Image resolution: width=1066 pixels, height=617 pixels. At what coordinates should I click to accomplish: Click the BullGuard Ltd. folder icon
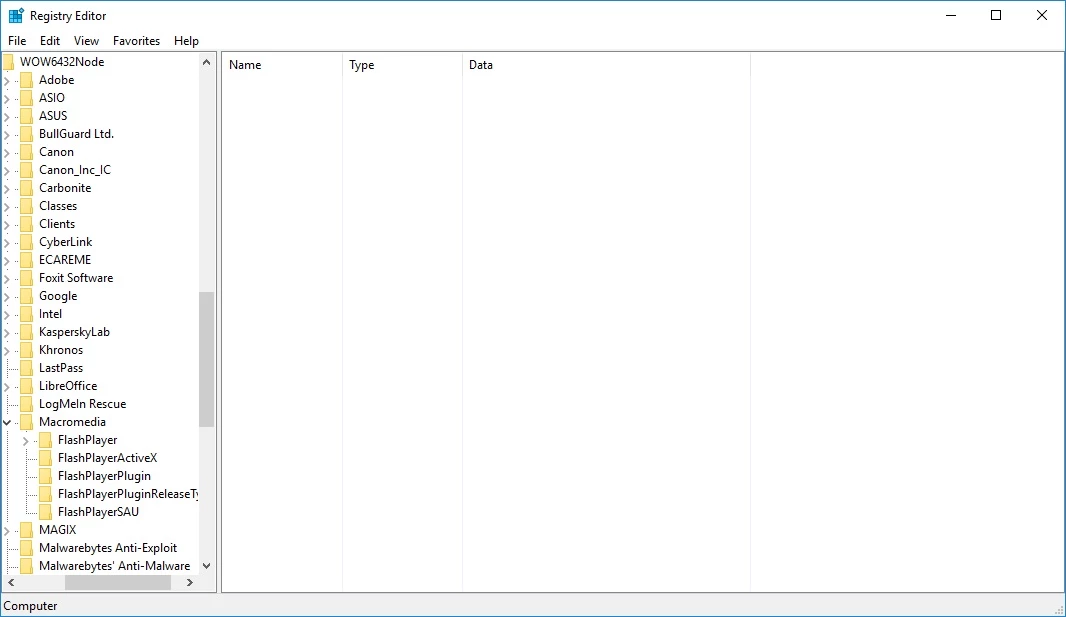coord(26,134)
